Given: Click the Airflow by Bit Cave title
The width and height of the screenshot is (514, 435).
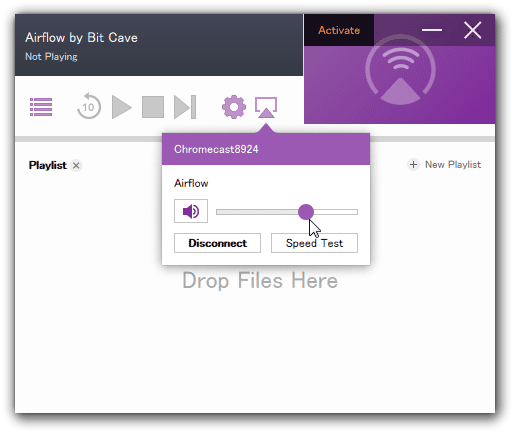Looking at the screenshot, I should 81,38.
